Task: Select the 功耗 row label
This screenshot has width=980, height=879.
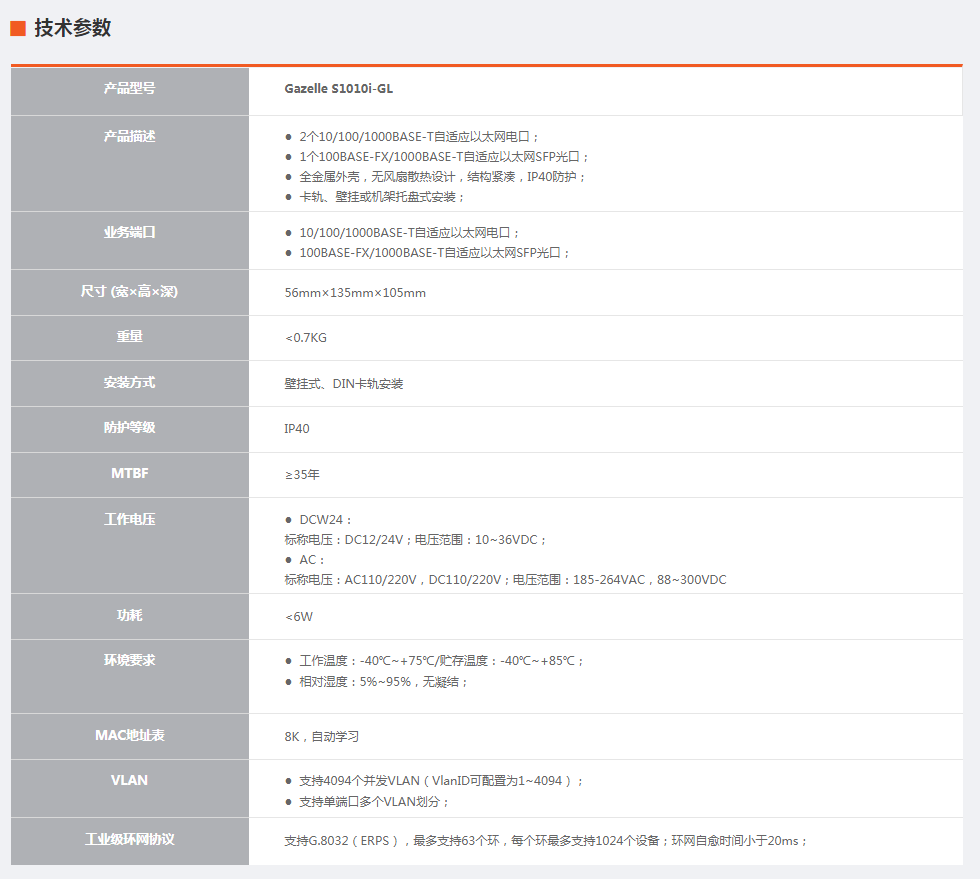Action: click(x=130, y=616)
